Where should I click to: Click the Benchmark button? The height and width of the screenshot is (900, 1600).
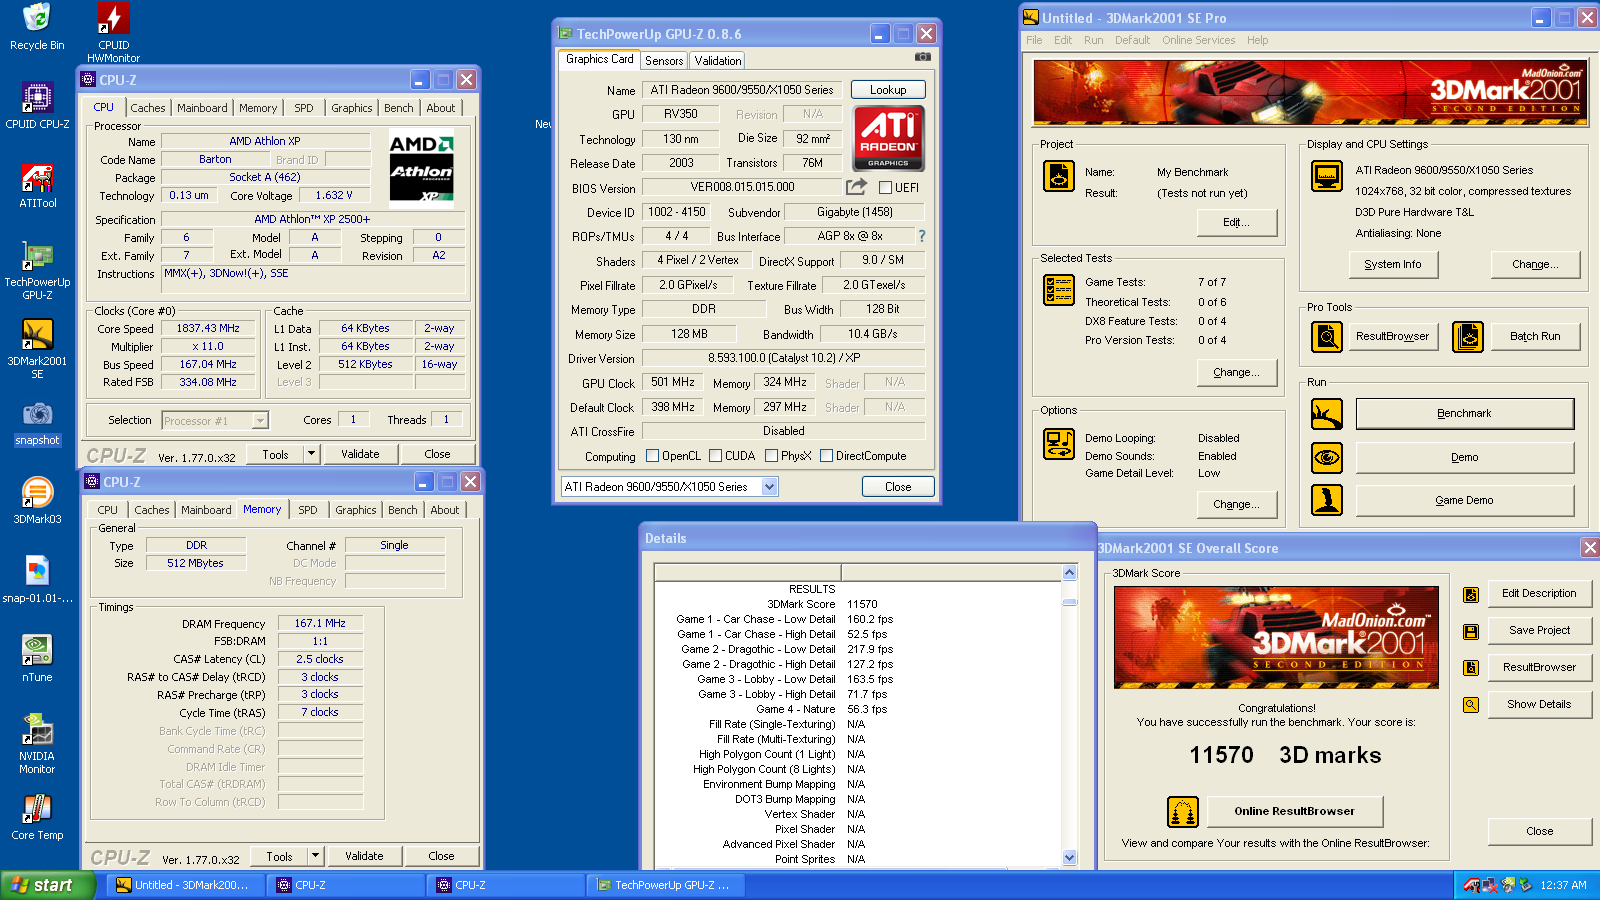(x=1464, y=413)
